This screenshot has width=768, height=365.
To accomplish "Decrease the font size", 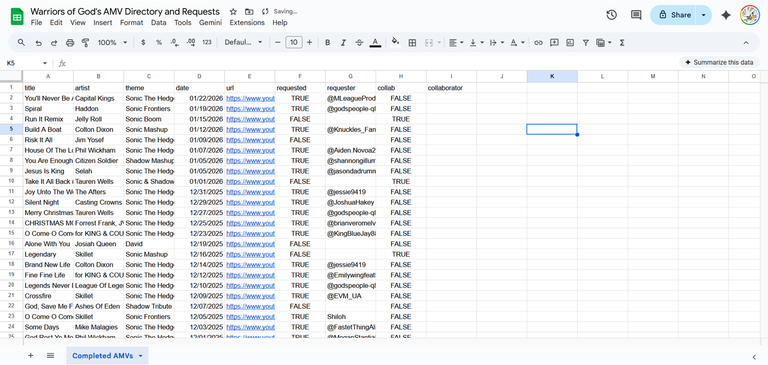I will (x=278, y=43).
